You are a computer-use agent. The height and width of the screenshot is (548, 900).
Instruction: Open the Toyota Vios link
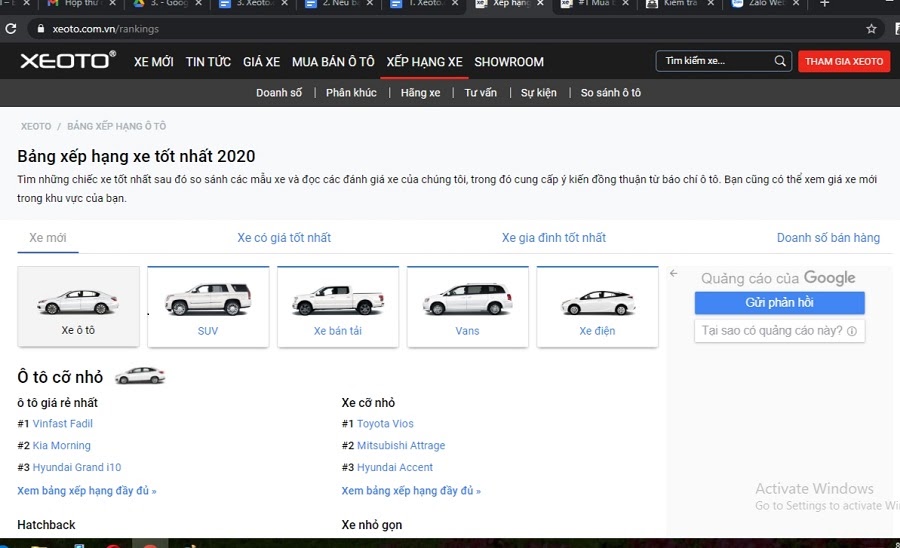(x=385, y=424)
